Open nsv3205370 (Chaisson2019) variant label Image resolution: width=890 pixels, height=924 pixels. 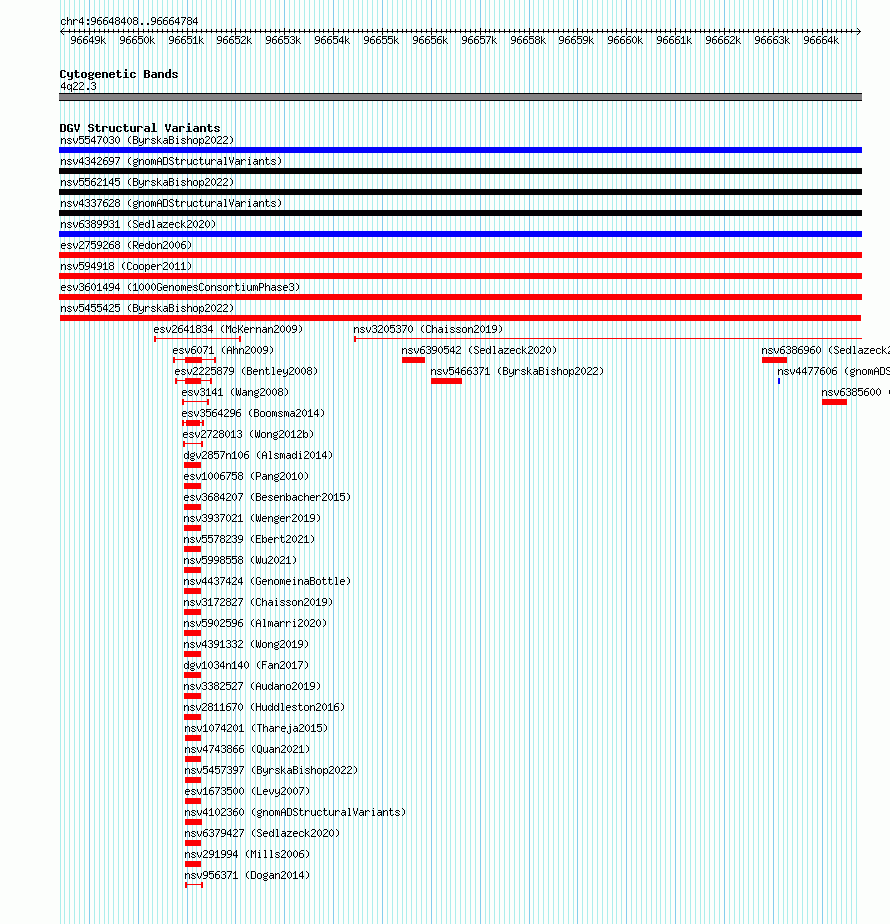[x=428, y=329]
